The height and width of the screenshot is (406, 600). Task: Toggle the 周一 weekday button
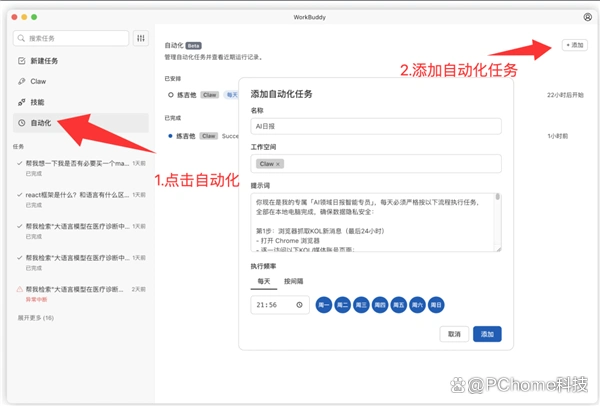pyautogui.click(x=324, y=305)
